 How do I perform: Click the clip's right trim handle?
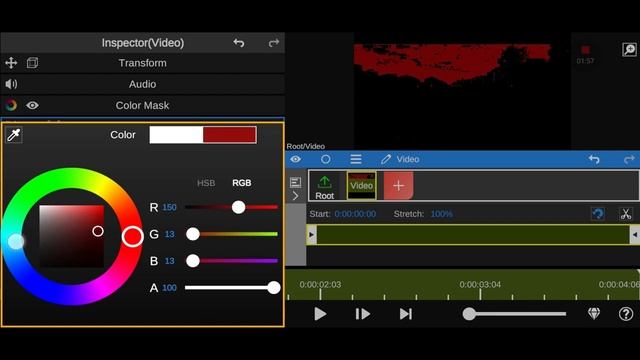[x=635, y=235]
